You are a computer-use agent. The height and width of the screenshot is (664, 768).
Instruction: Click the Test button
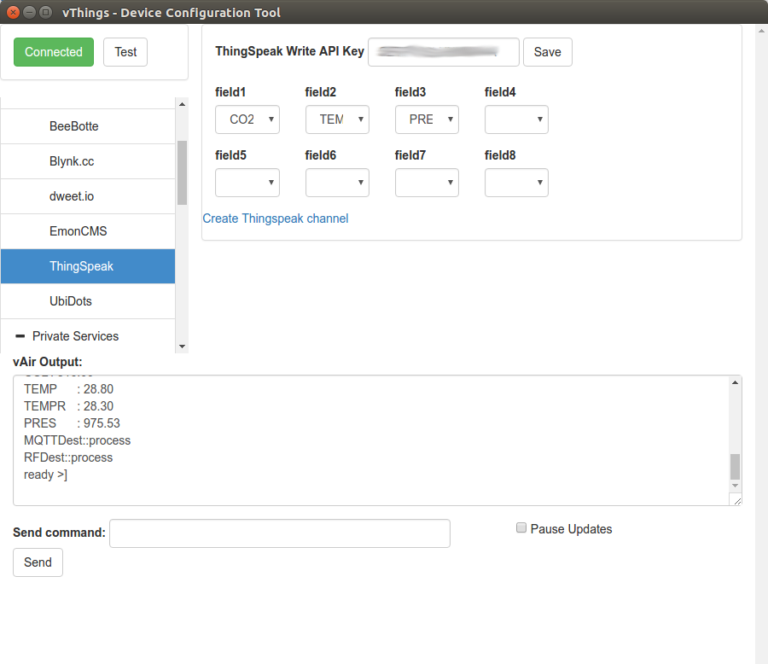click(125, 52)
